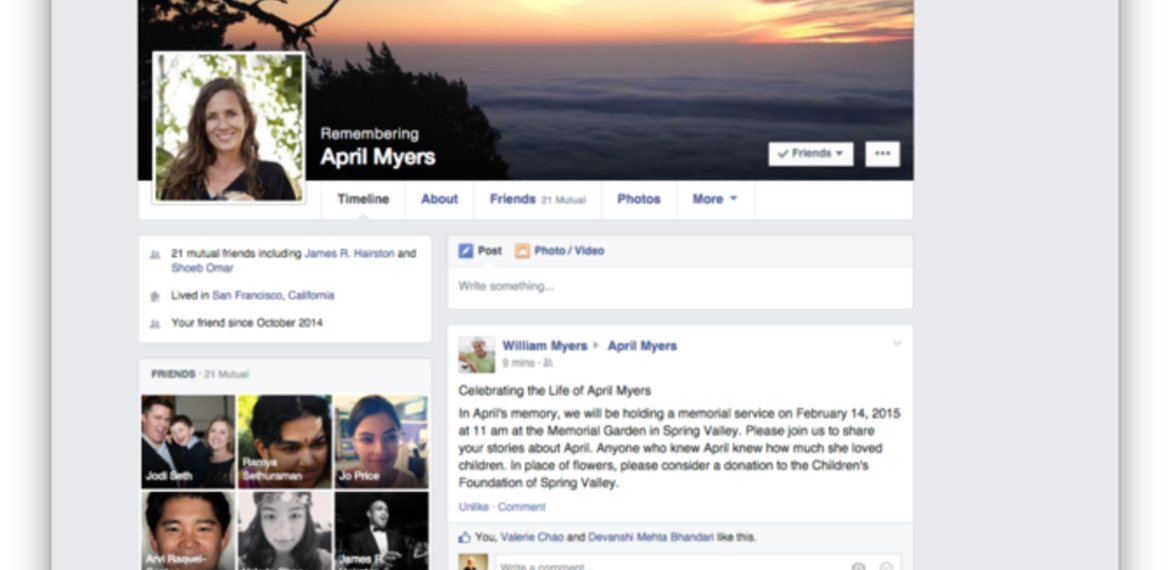Click the Lived in location icon
This screenshot has height=570, width=1170.
click(x=155, y=296)
